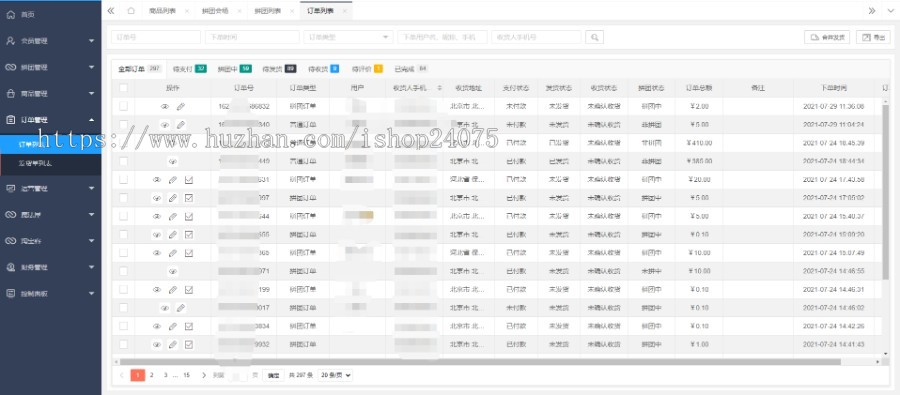Click the horizontal scrollbar below the table

click(479, 362)
